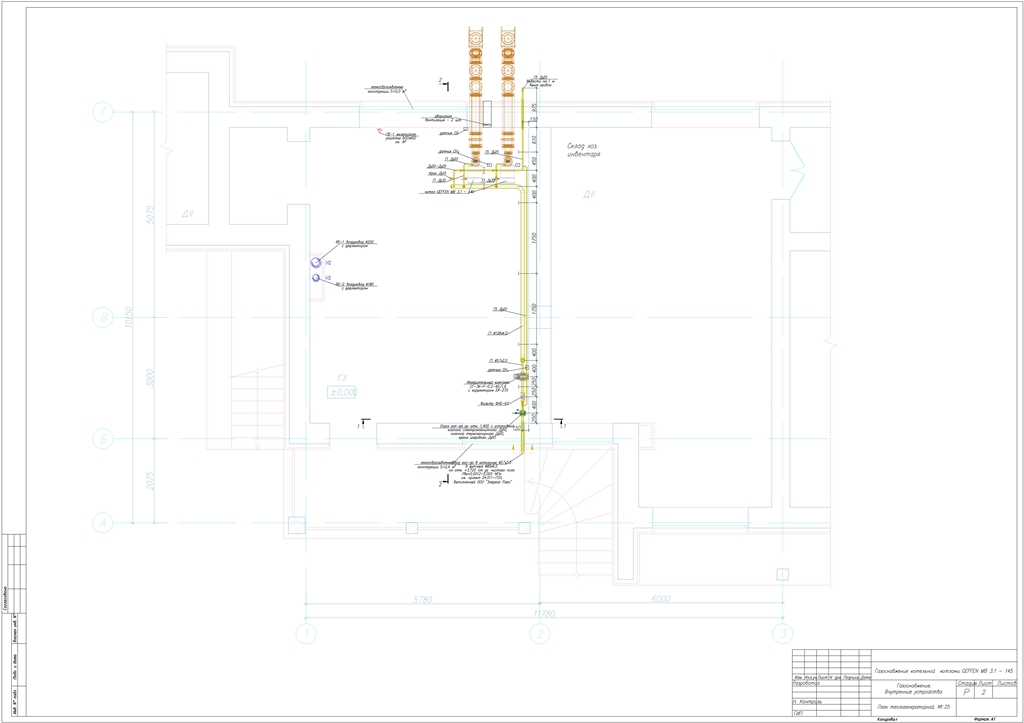Click the BE-2 air duct circle symbol
This screenshot has width=1024, height=723.
[x=316, y=278]
